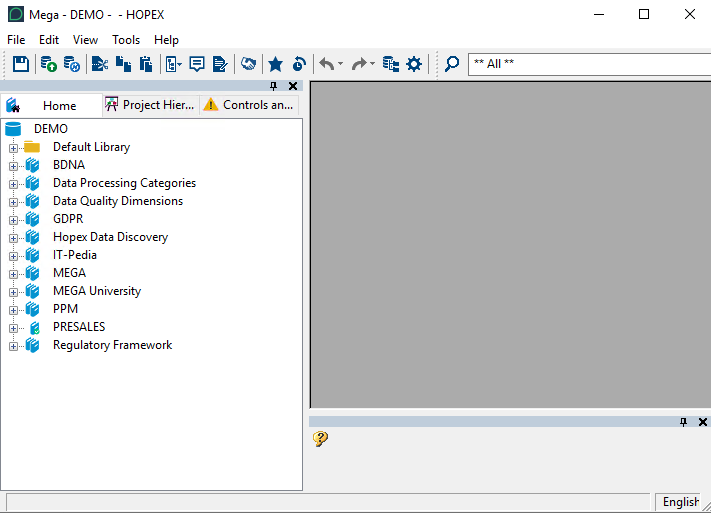Open the Tools menu

126,40
